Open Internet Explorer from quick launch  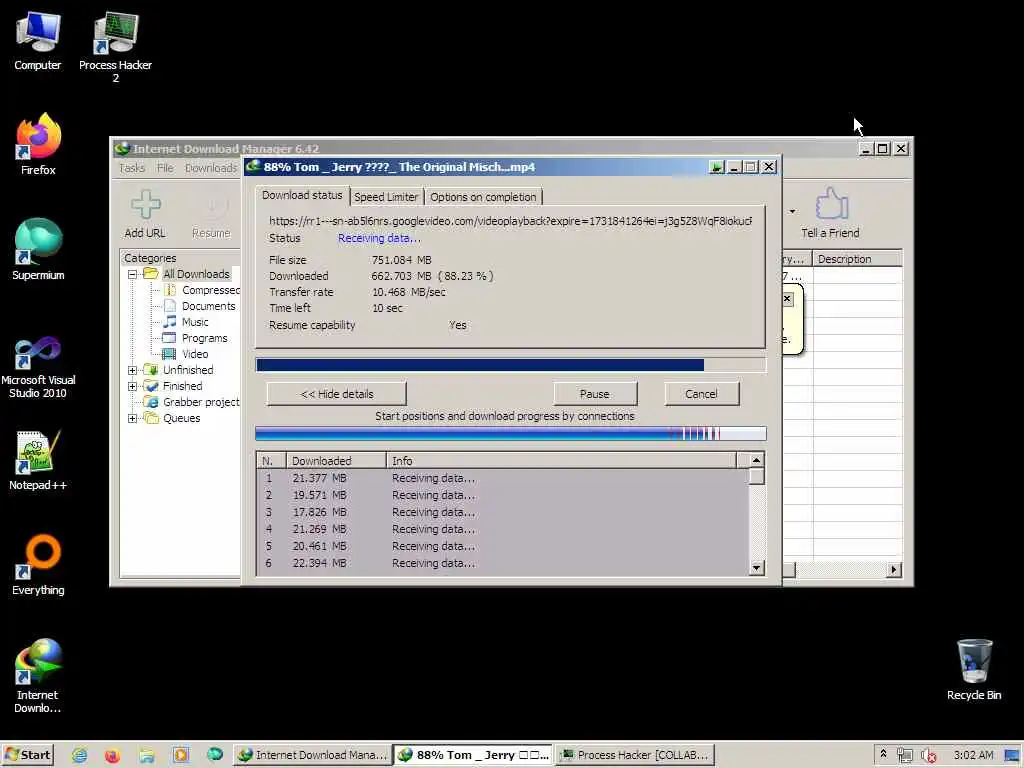(80, 756)
